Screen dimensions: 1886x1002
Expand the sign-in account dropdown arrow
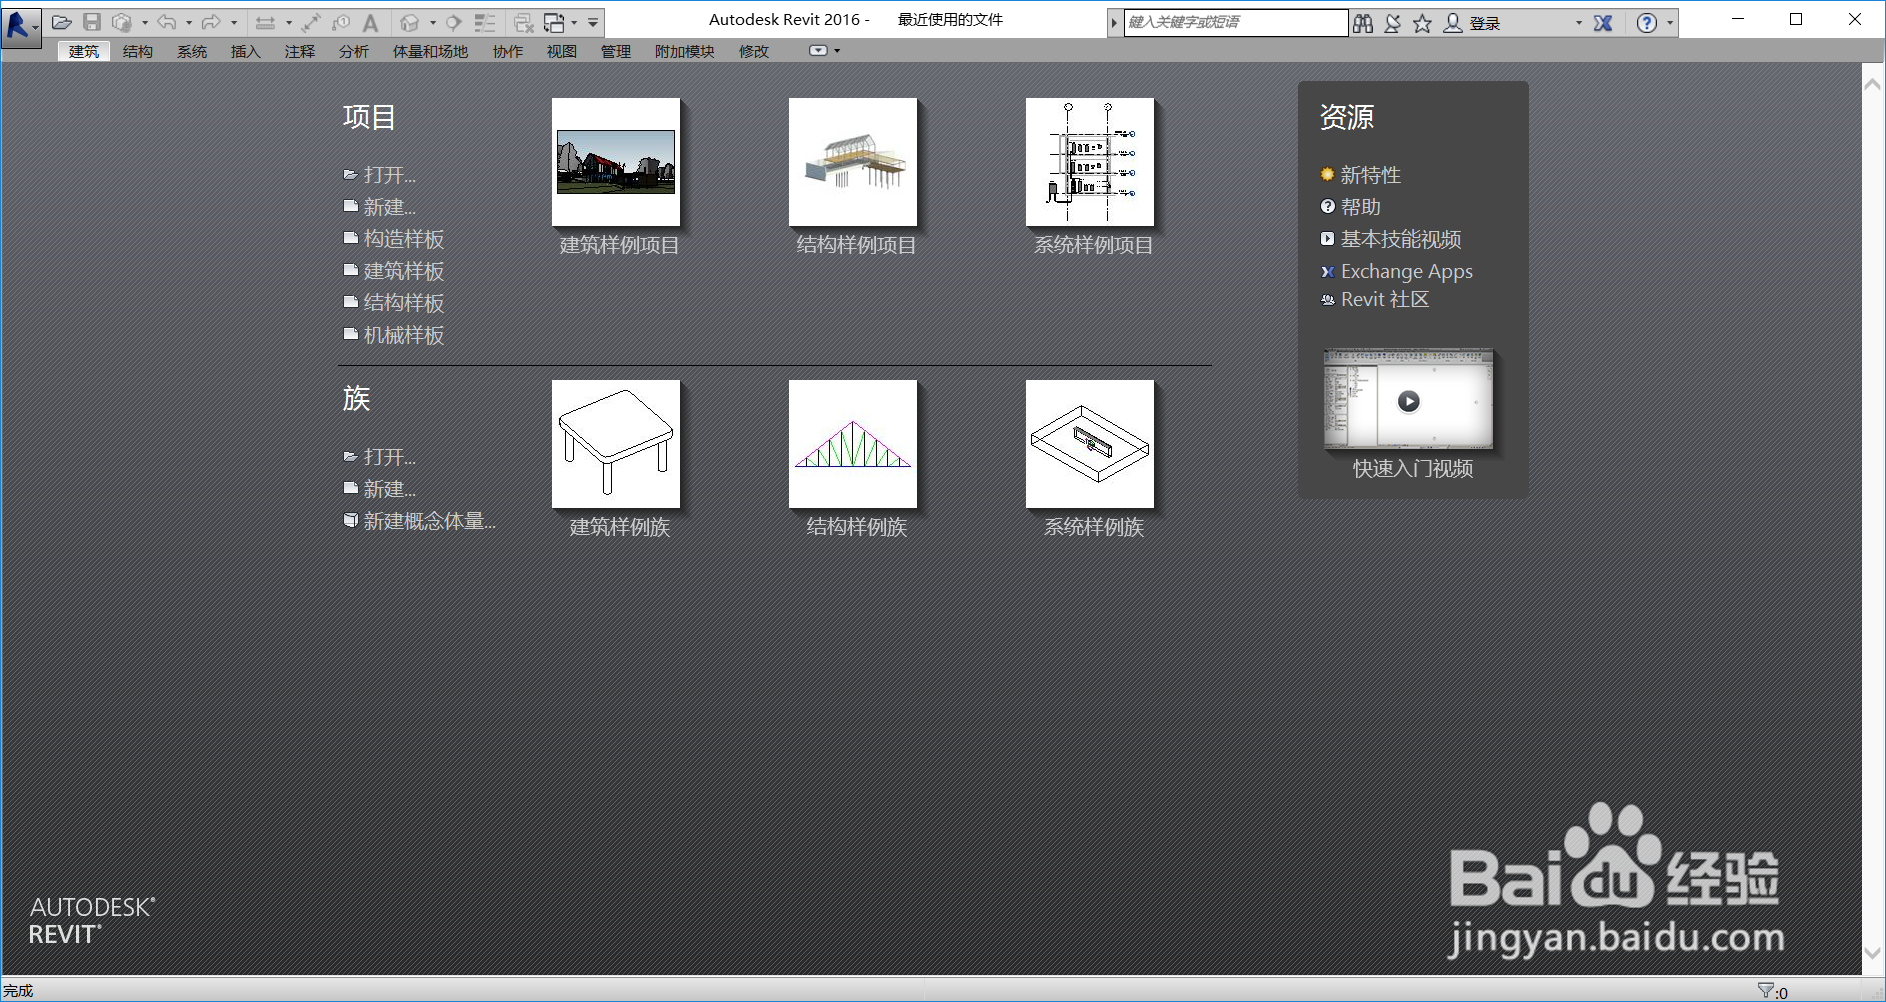(1579, 23)
